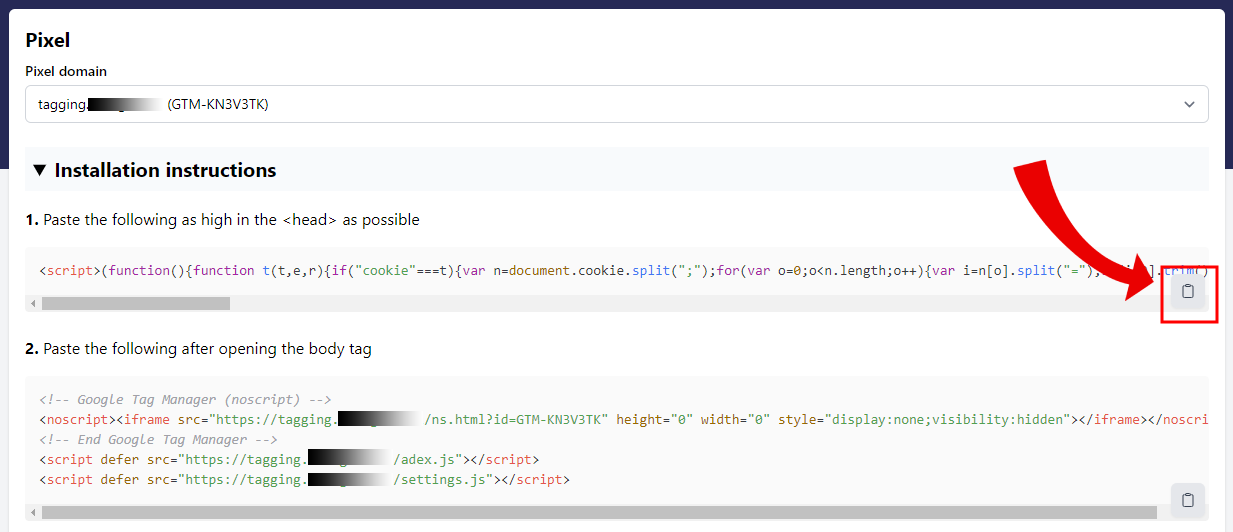Click the adex.js script line
The height and width of the screenshot is (532, 1233).
[x=290, y=460]
